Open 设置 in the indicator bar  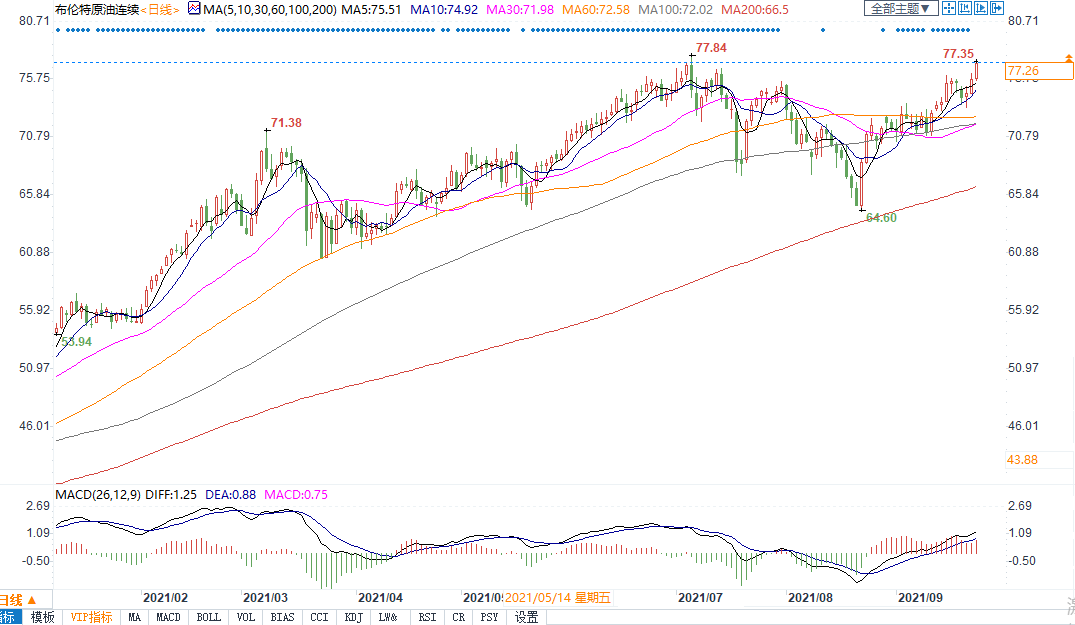[x=527, y=617]
